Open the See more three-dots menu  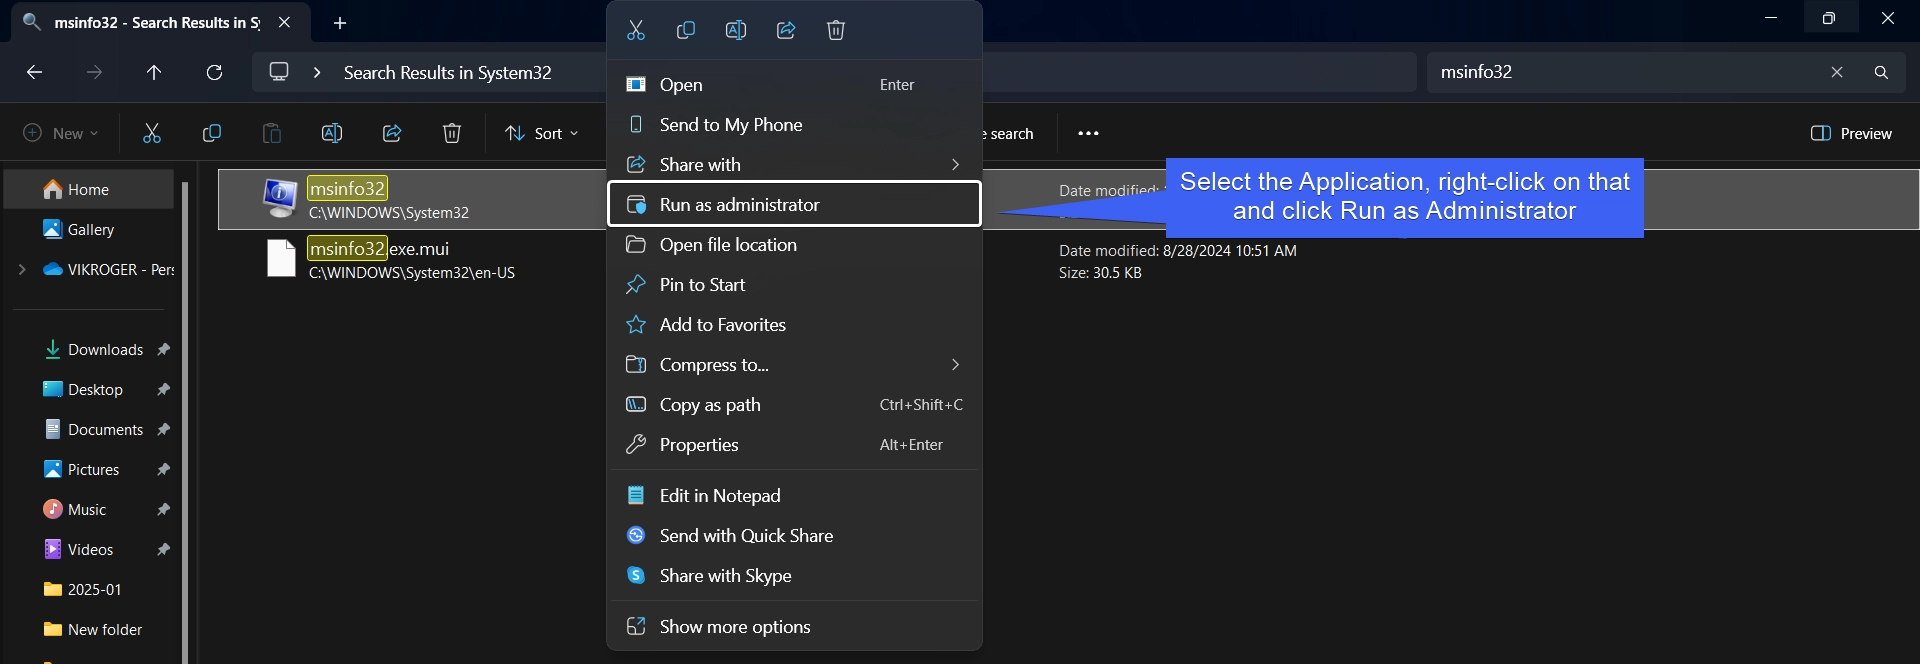point(1089,133)
